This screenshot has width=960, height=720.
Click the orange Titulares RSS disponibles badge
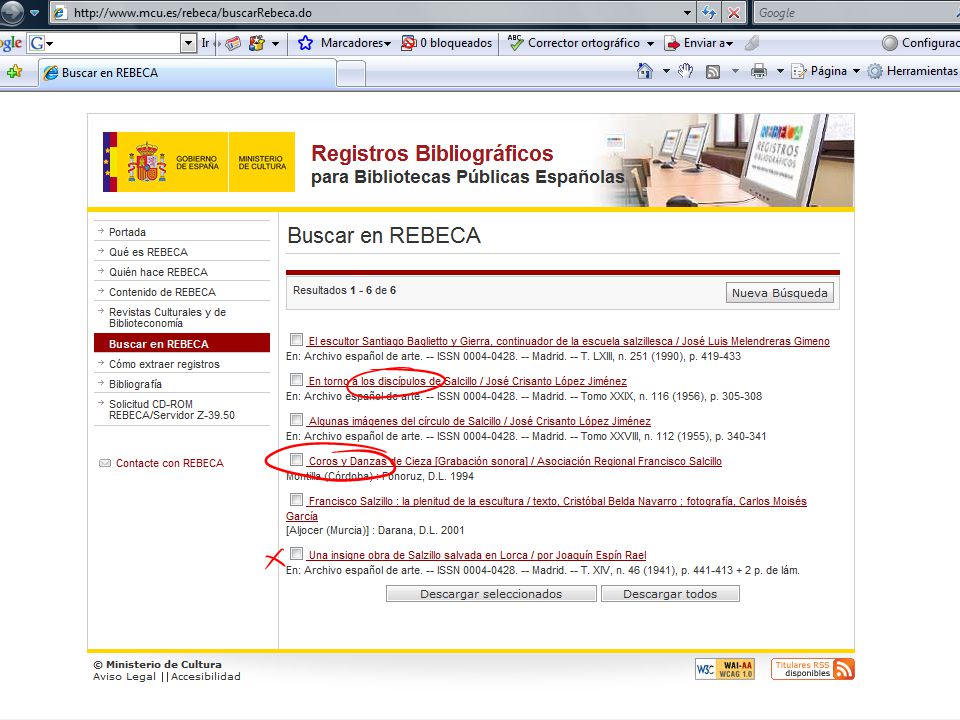(812, 669)
